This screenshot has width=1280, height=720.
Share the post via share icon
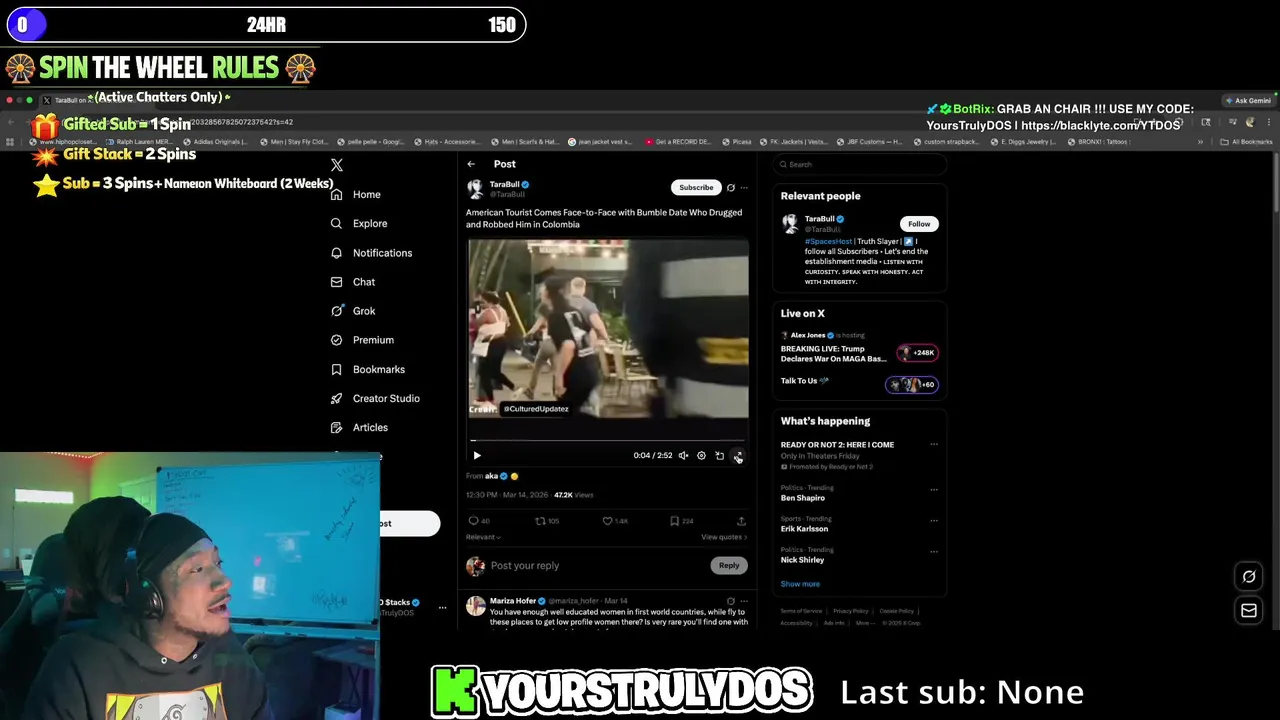(741, 521)
